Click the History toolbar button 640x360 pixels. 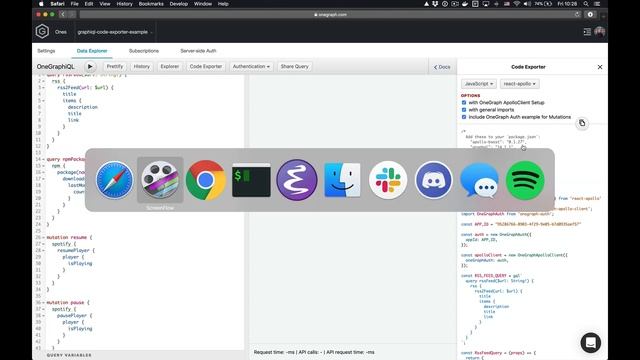pos(142,67)
